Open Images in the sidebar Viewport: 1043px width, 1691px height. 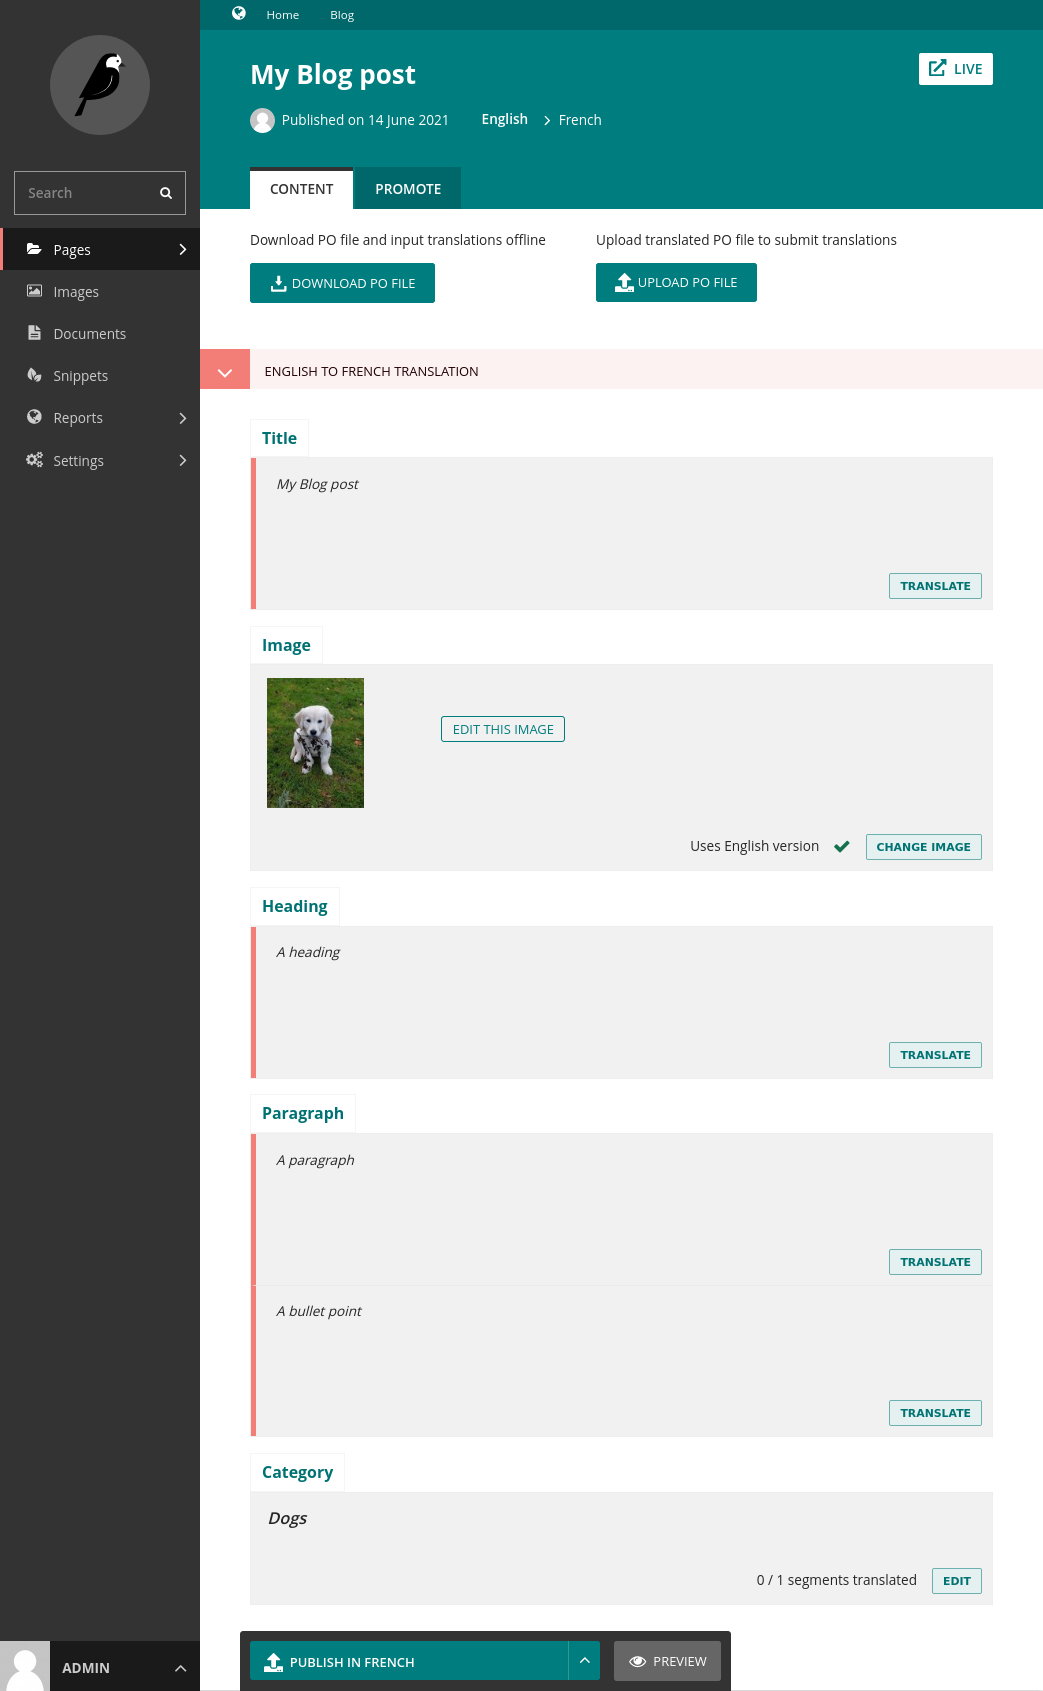tap(100, 292)
